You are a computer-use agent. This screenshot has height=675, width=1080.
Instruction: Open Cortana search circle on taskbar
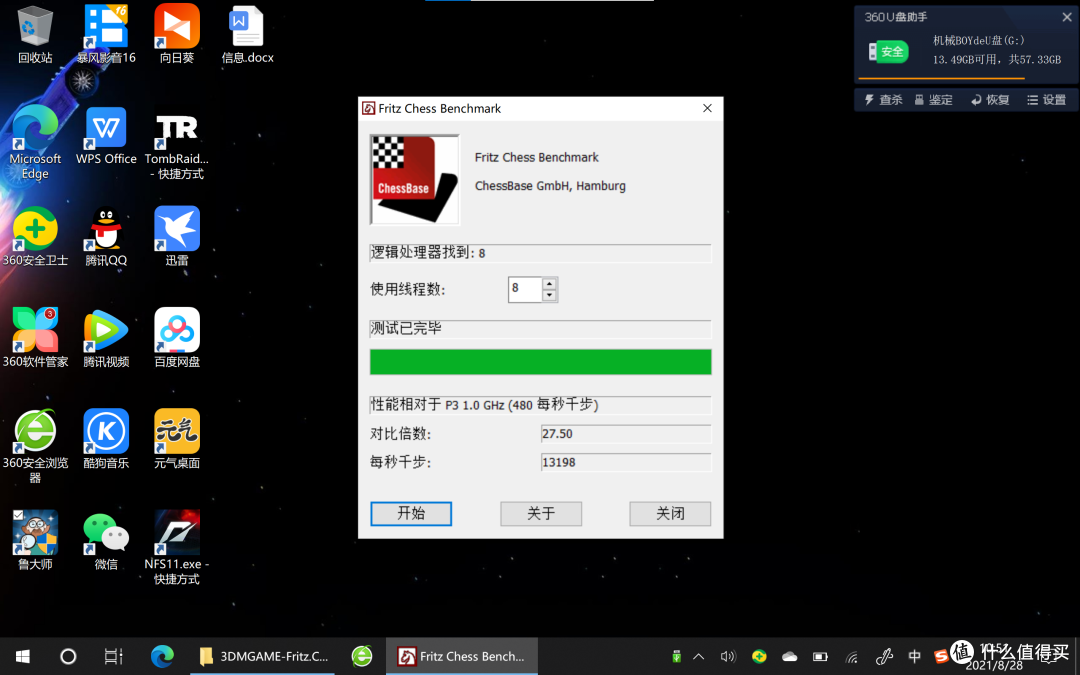pyautogui.click(x=68, y=656)
